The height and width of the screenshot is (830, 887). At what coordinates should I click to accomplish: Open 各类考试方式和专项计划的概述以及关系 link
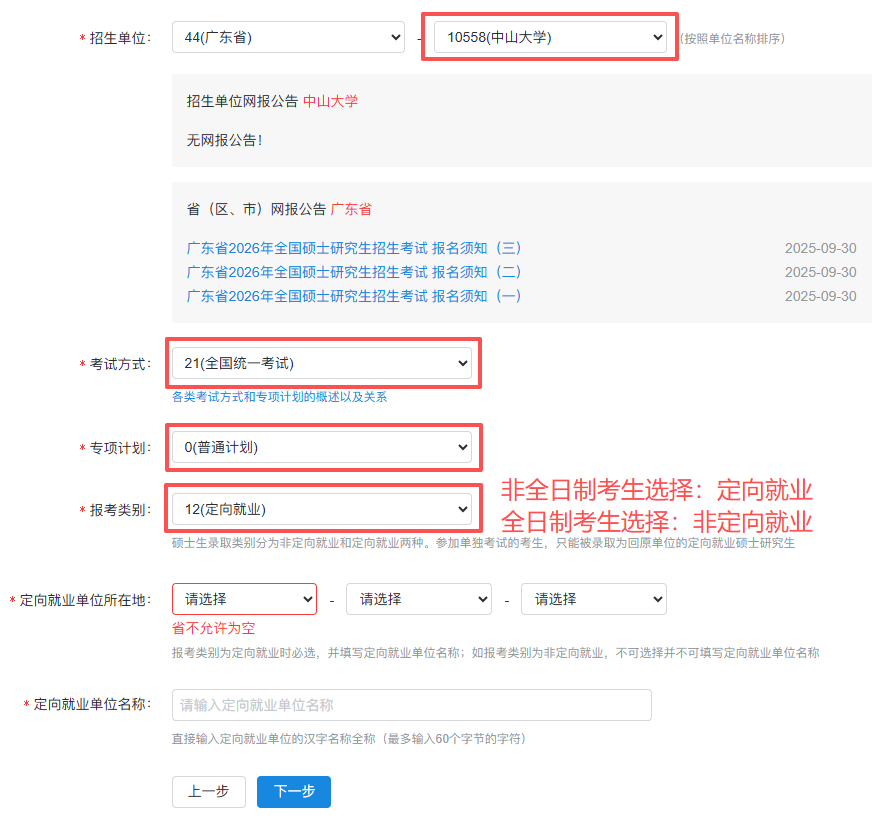coord(279,397)
